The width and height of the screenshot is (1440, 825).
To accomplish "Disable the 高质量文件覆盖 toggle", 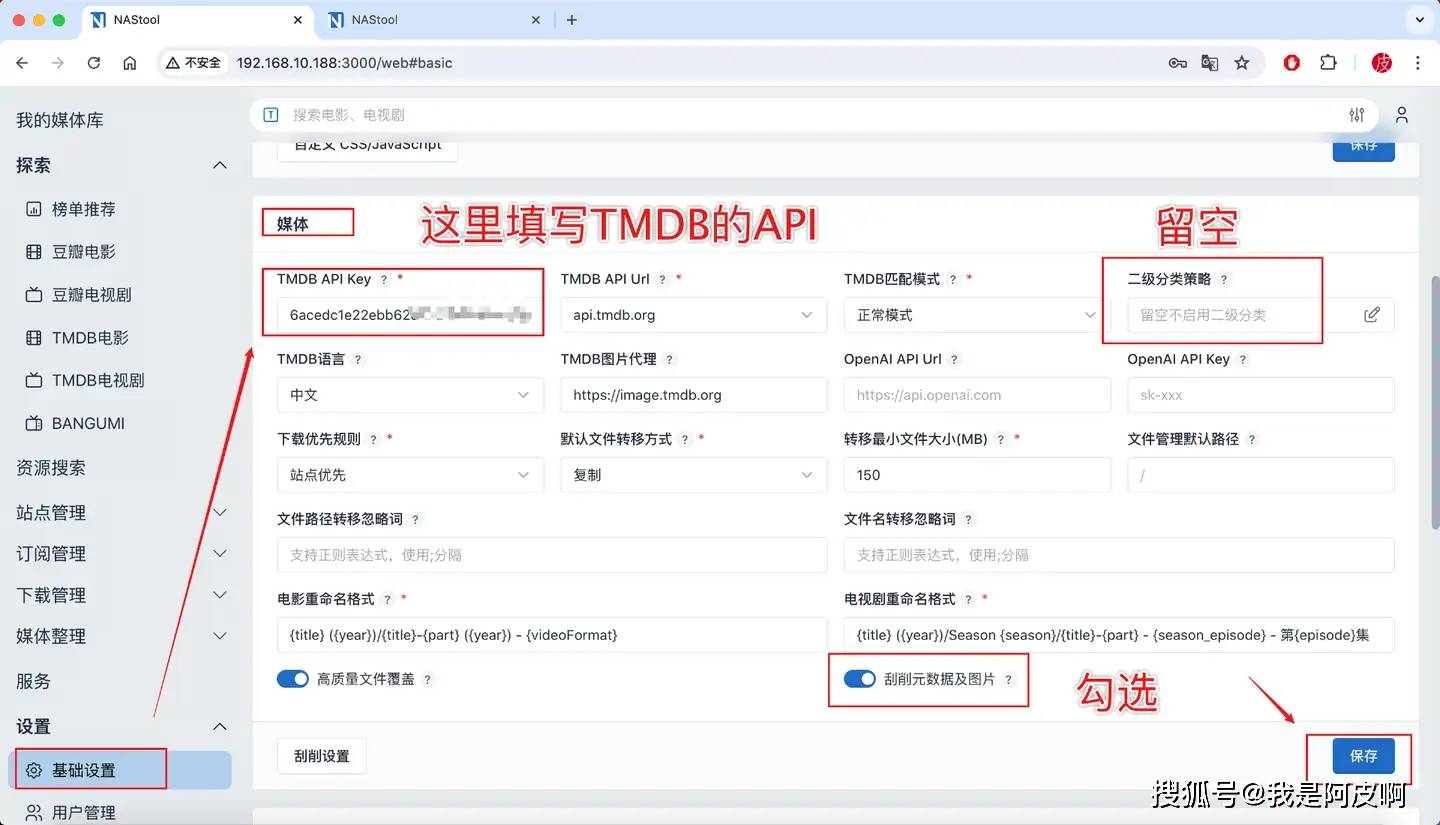I will [x=293, y=678].
